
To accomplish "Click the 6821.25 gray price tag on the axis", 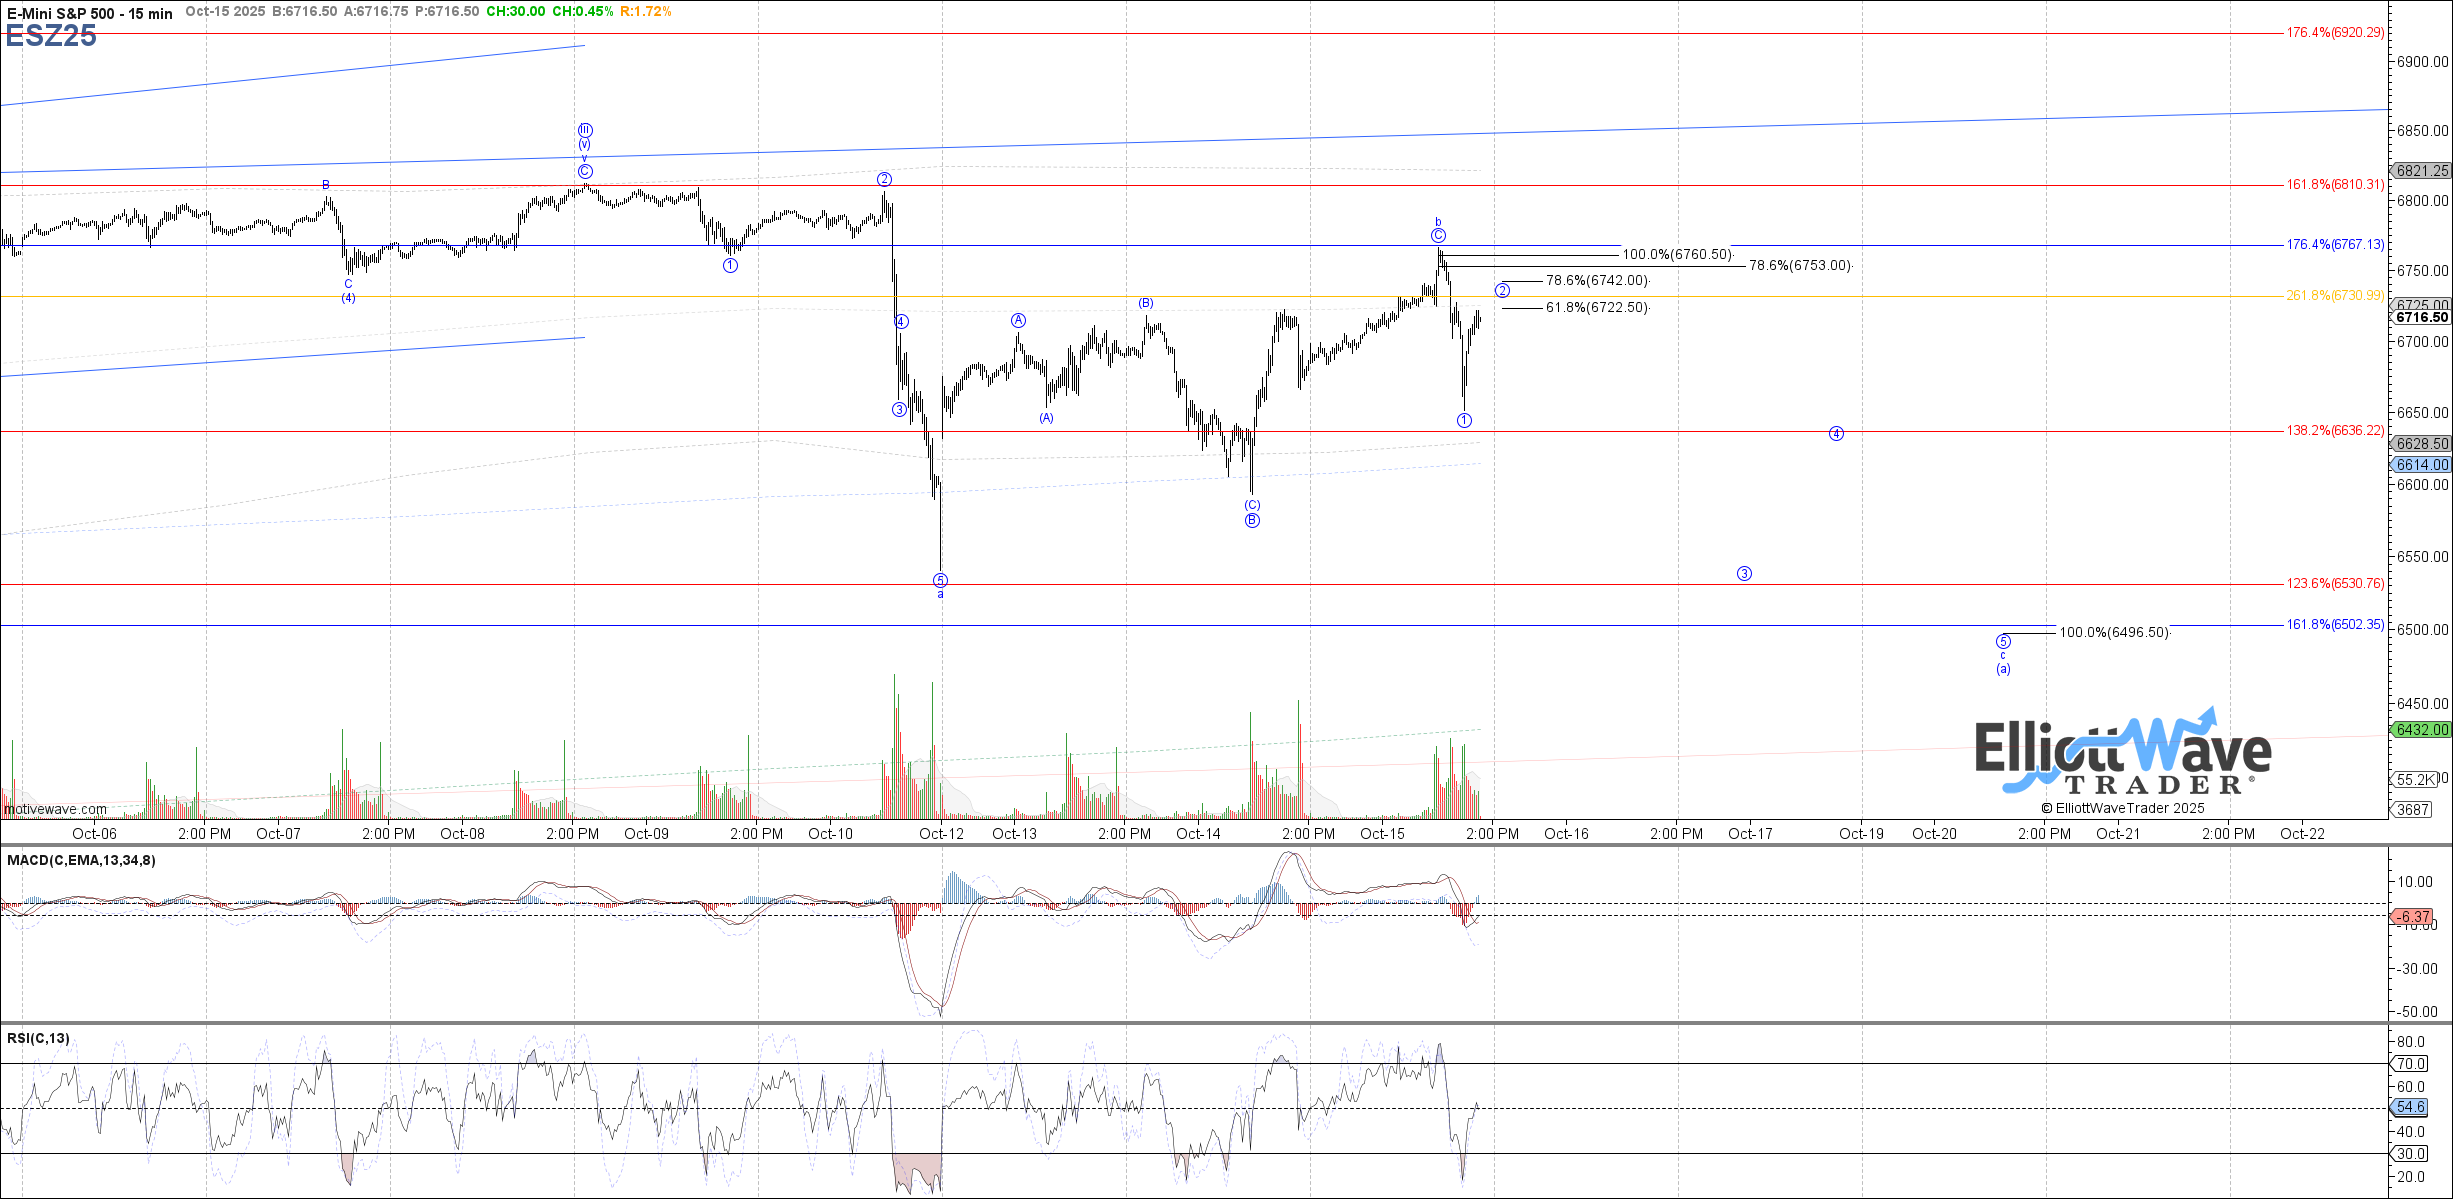I will coord(2422,171).
